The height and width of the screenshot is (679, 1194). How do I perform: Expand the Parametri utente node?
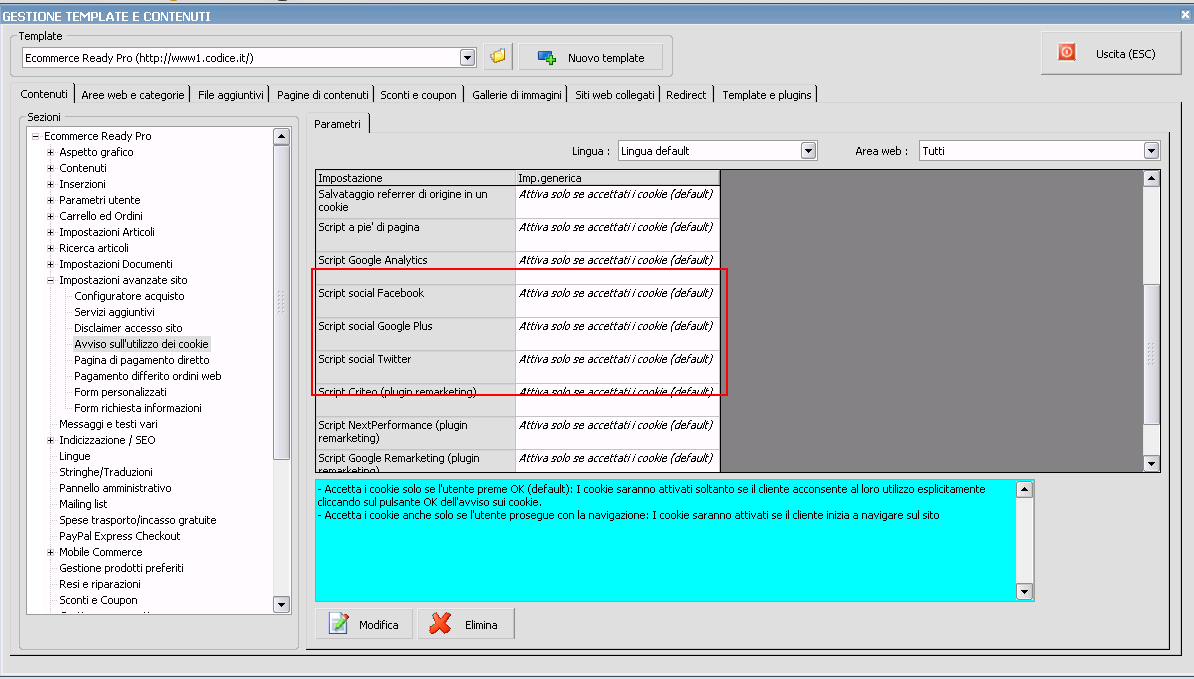pyautogui.click(x=50, y=200)
